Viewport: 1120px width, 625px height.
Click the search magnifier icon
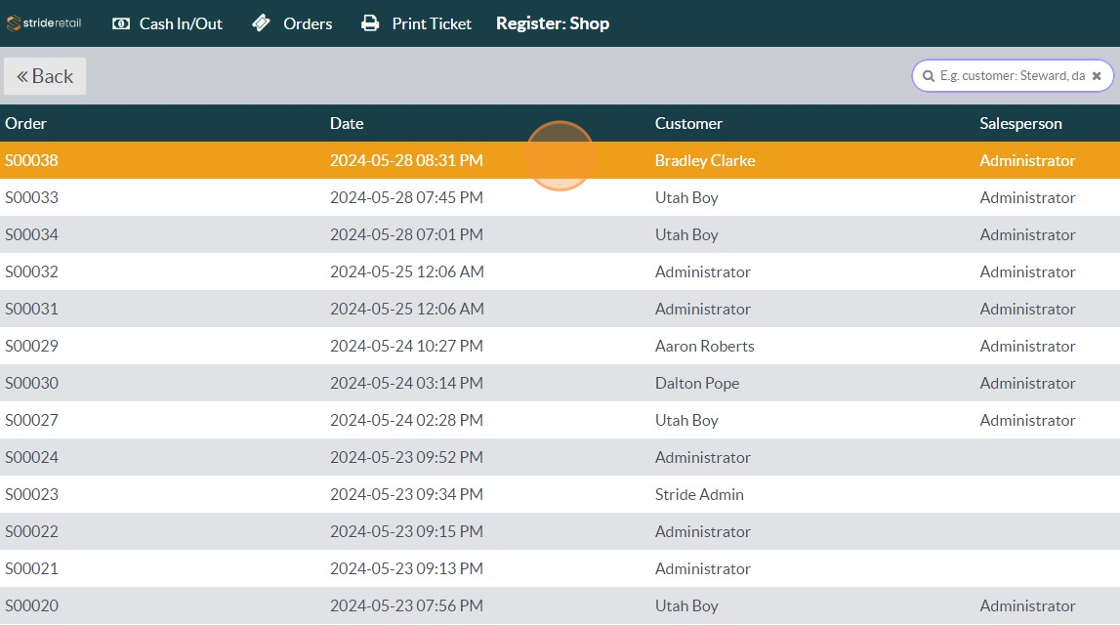pos(928,76)
